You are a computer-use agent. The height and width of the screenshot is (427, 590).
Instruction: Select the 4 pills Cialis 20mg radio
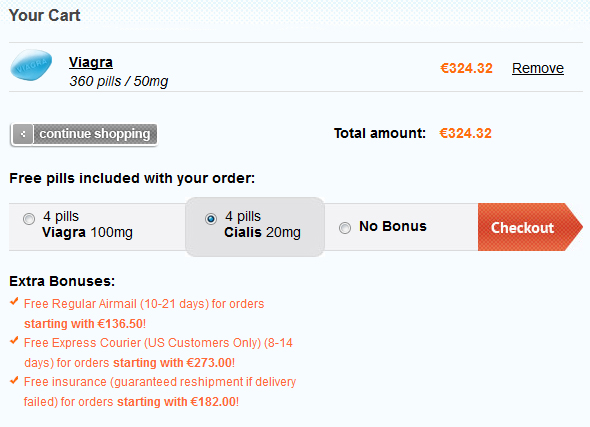coord(211,218)
